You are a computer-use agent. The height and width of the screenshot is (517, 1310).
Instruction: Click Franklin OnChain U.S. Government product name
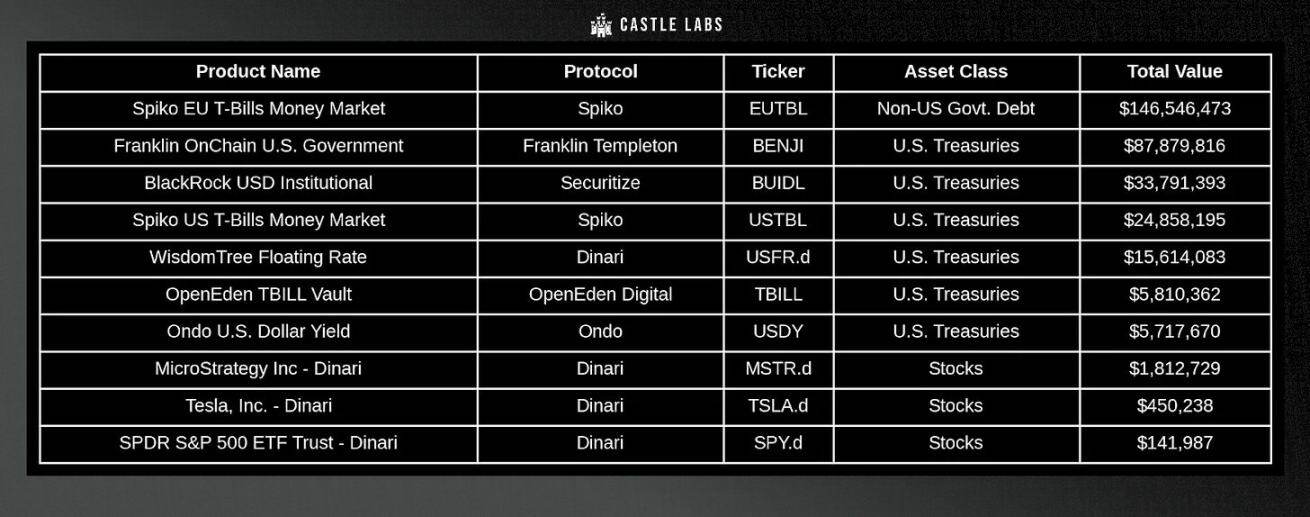pyautogui.click(x=258, y=146)
